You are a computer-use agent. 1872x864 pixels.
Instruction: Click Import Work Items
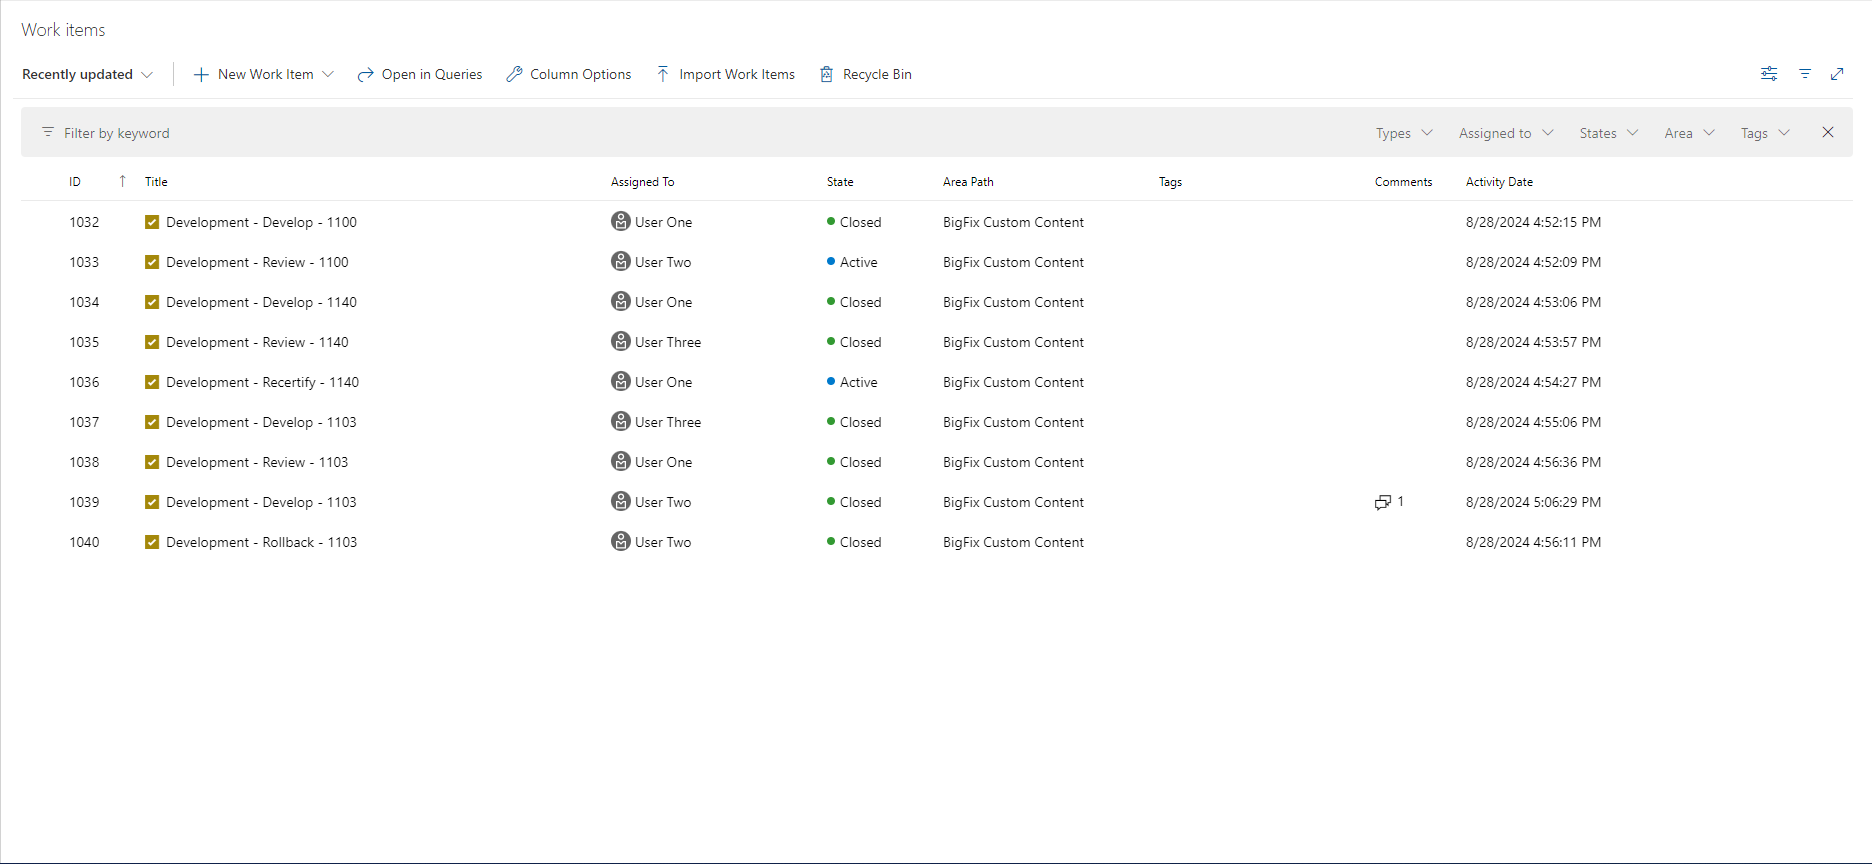point(726,74)
